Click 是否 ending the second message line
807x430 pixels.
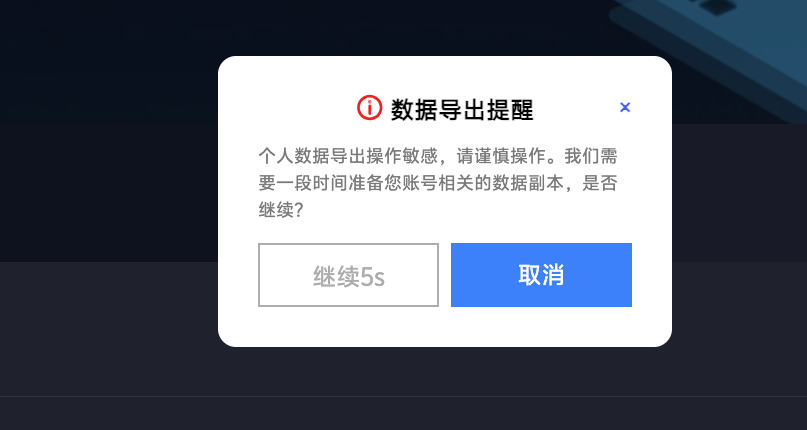pos(600,183)
